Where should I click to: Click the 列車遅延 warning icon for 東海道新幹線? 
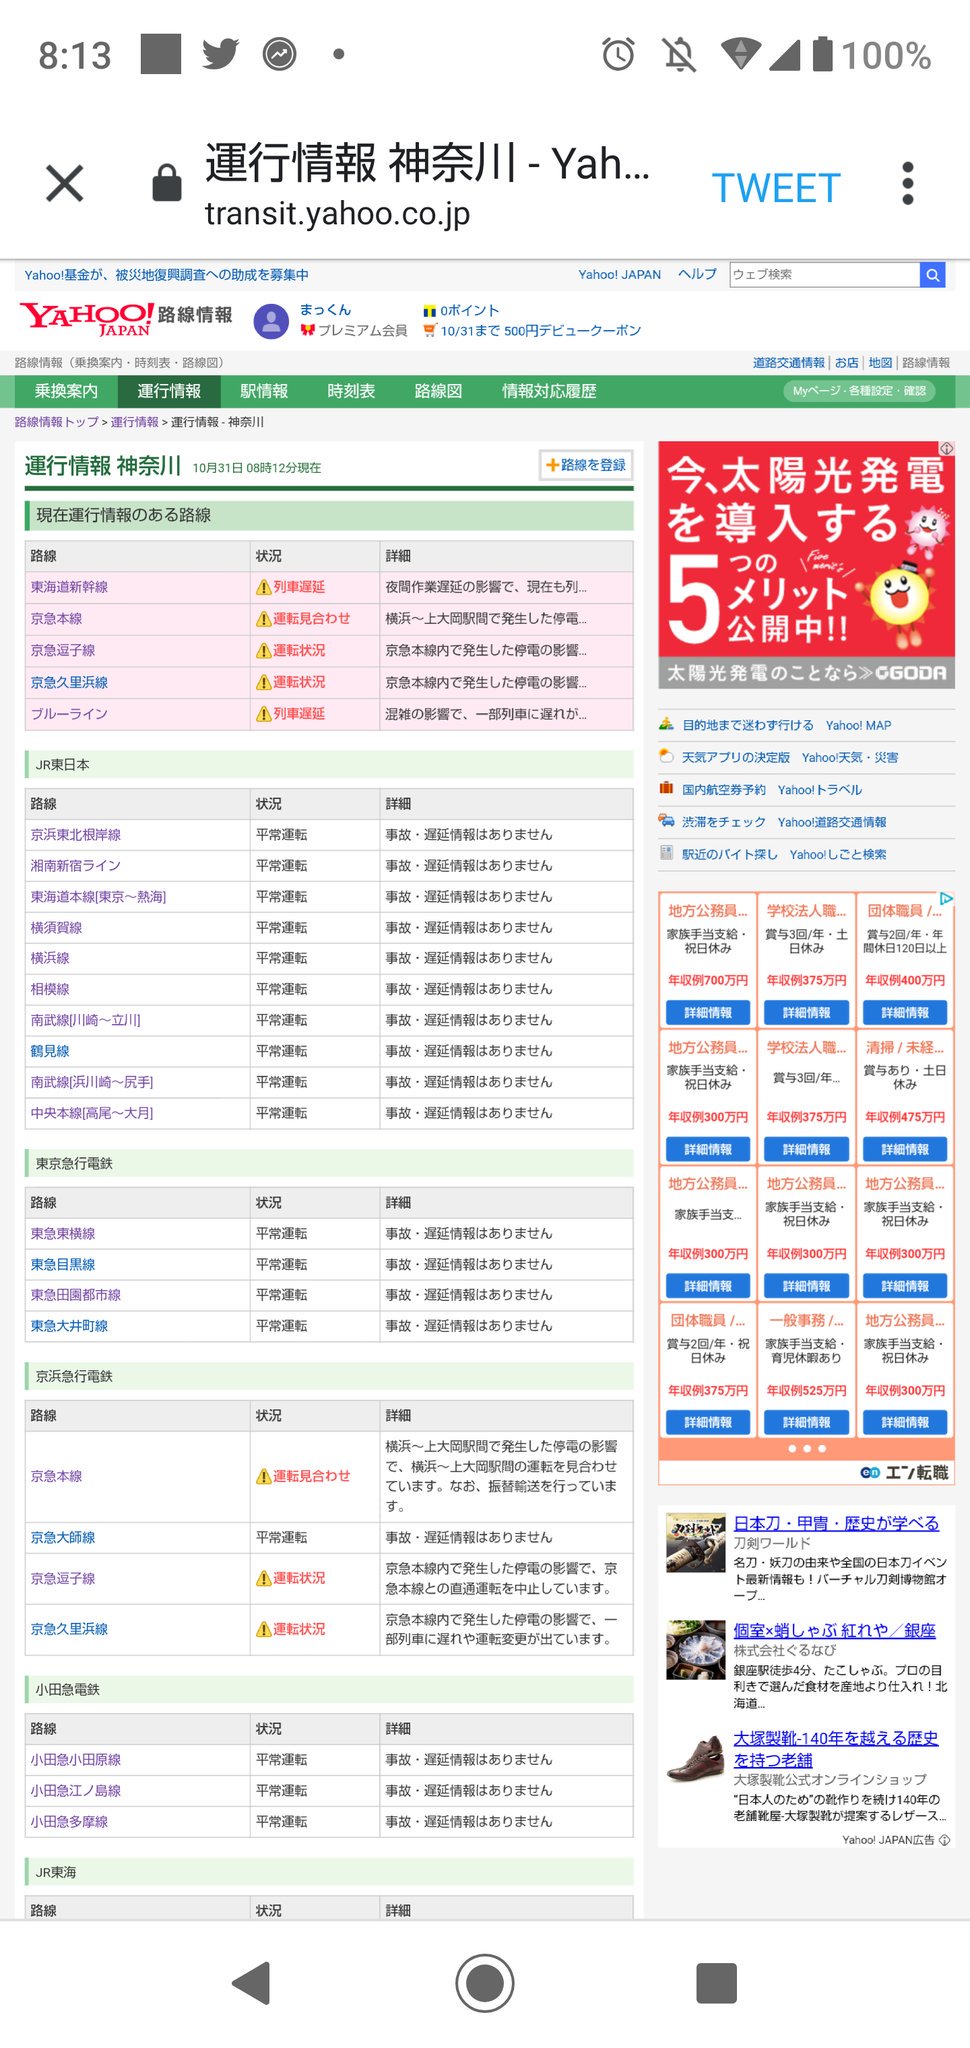point(264,587)
